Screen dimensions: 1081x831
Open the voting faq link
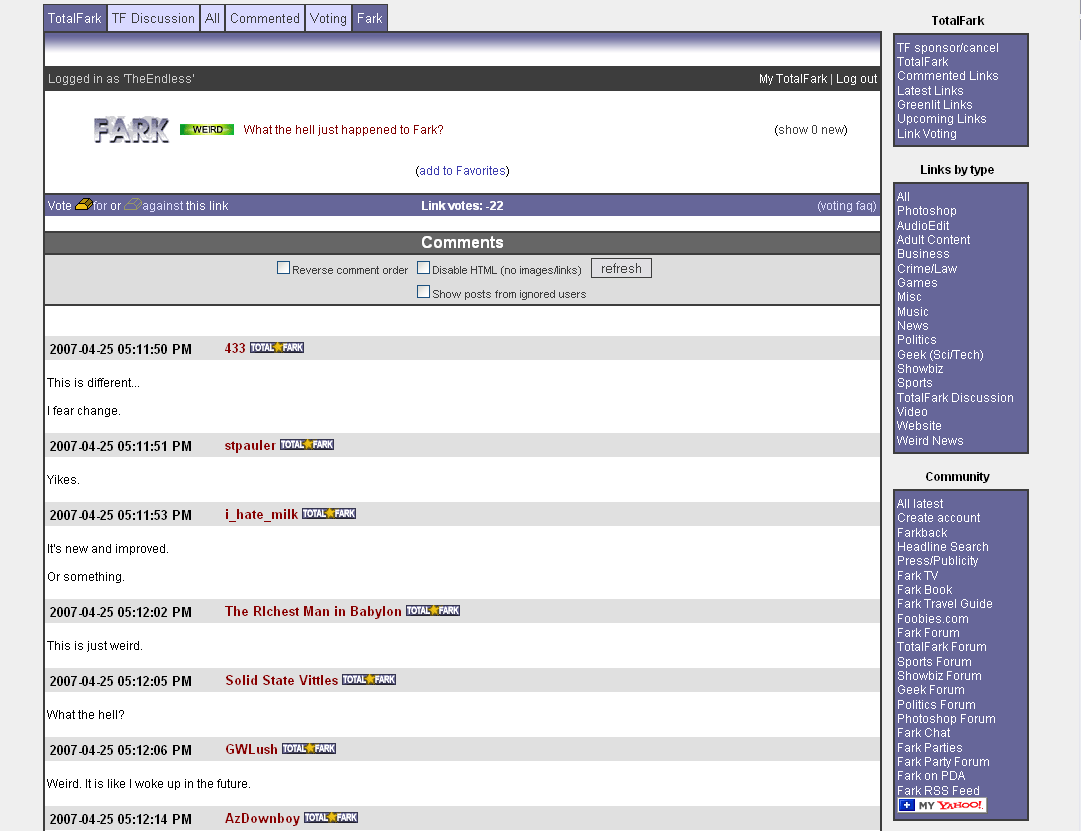tap(847, 206)
